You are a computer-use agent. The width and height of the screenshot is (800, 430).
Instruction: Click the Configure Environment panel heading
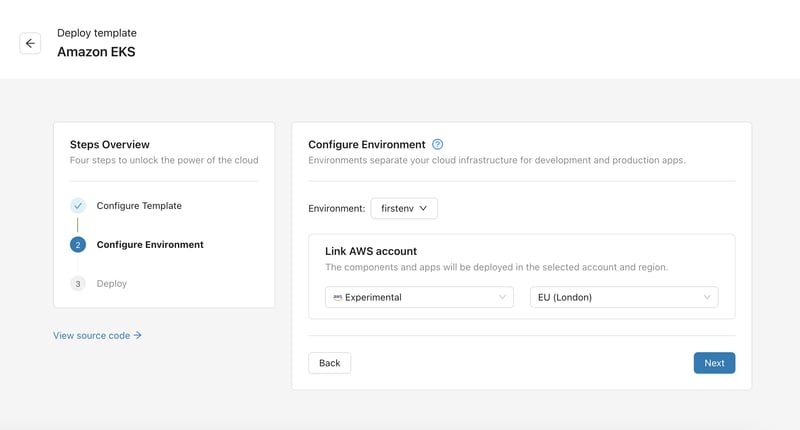367,144
